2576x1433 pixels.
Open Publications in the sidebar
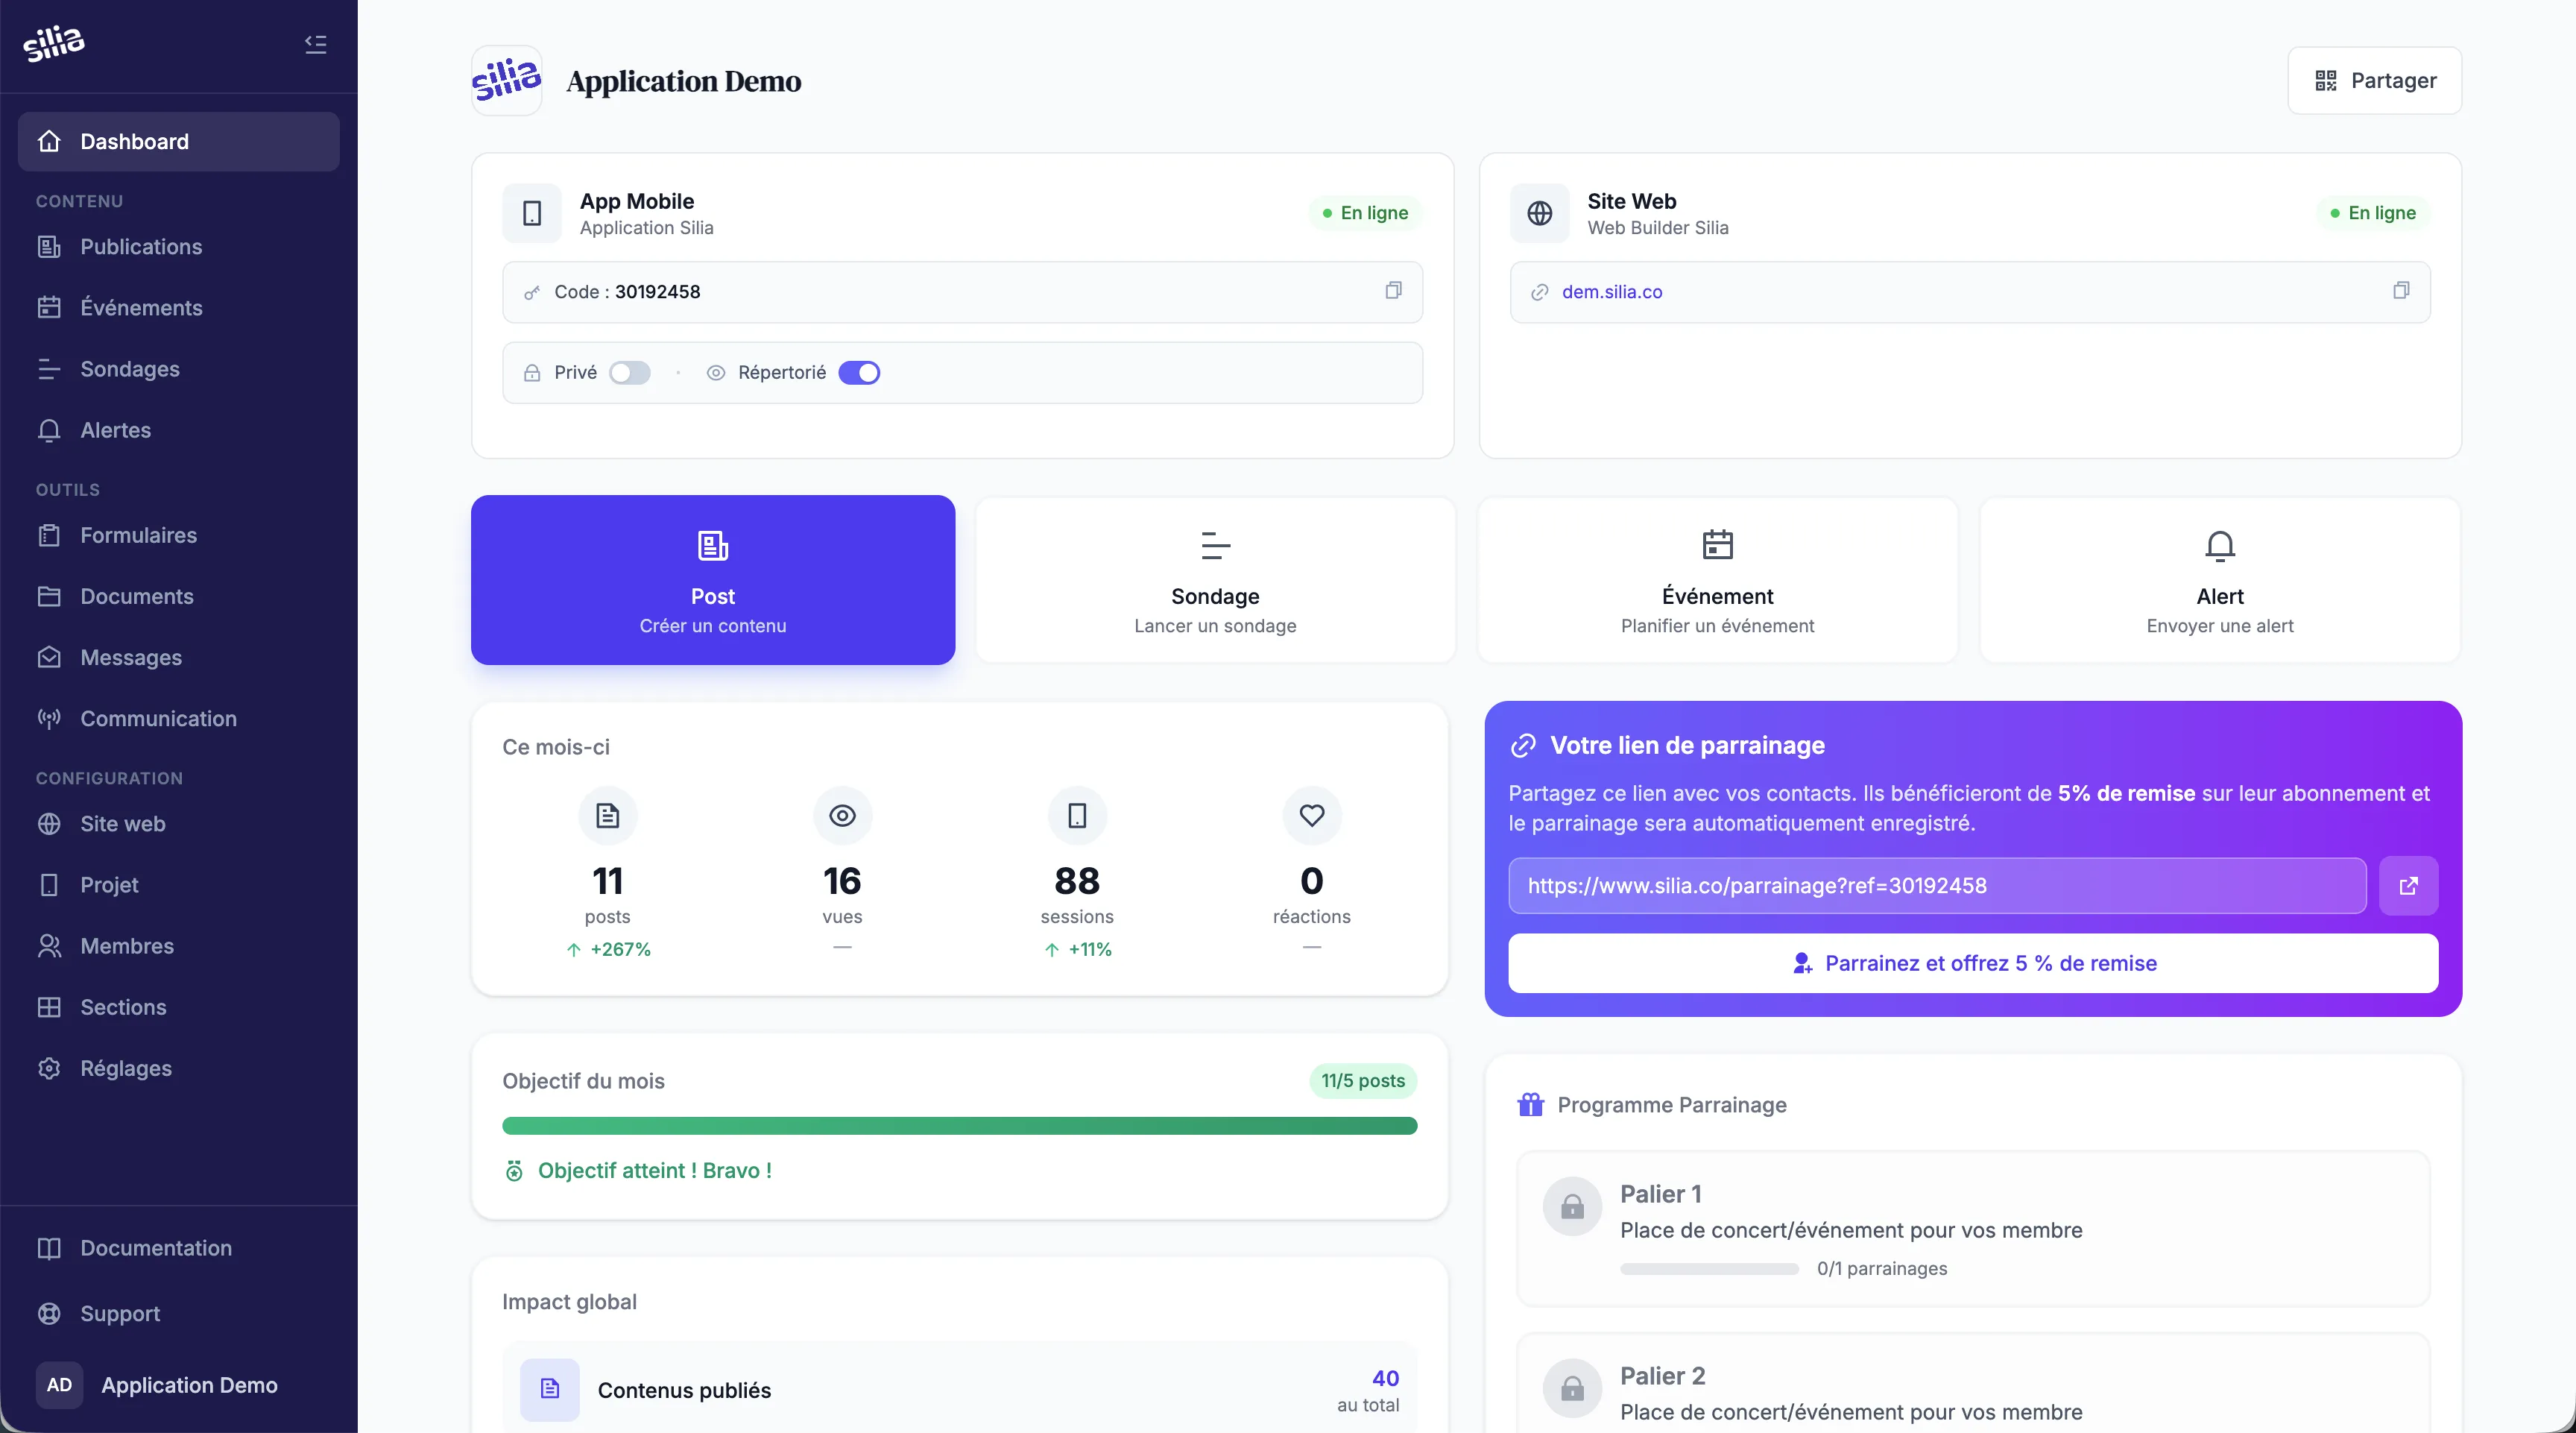tap(141, 247)
